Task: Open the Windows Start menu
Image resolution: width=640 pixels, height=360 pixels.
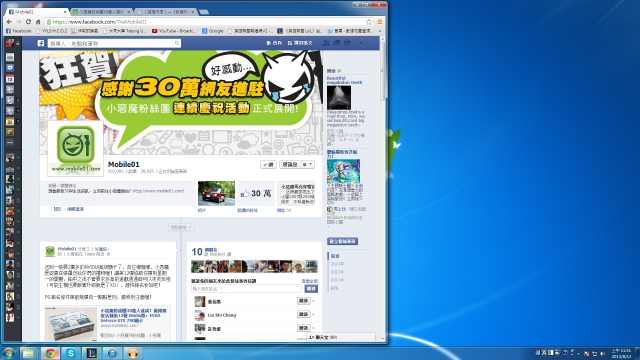Action: (x=9, y=353)
